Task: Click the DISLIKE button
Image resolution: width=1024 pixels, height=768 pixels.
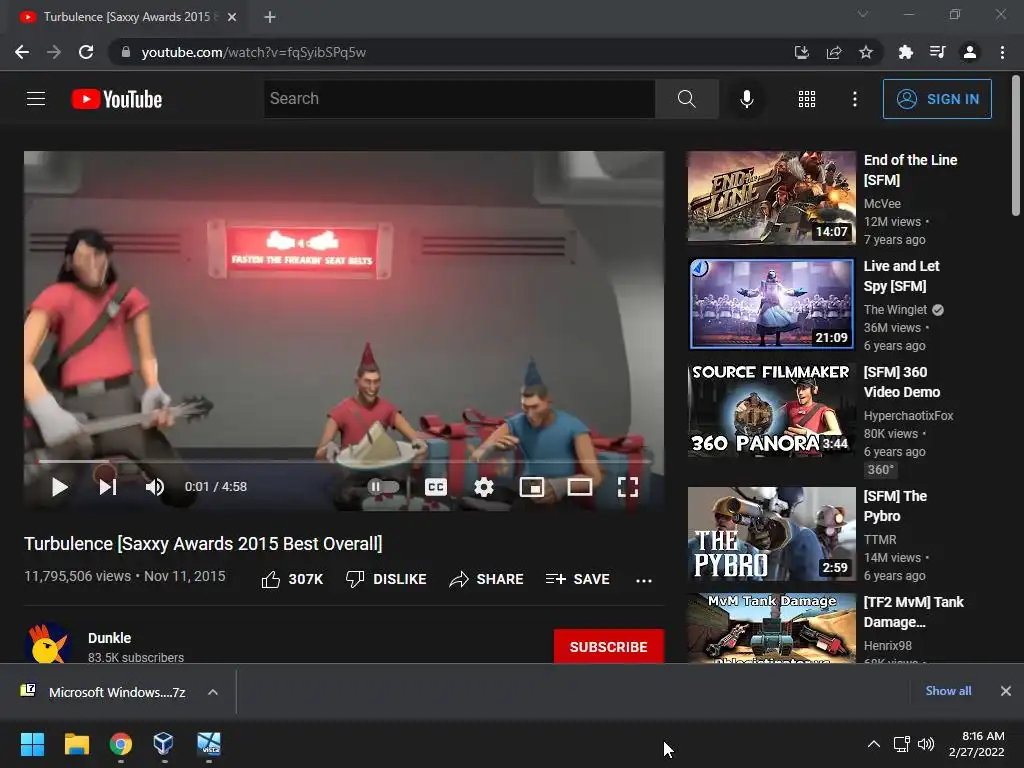Action: (x=386, y=579)
